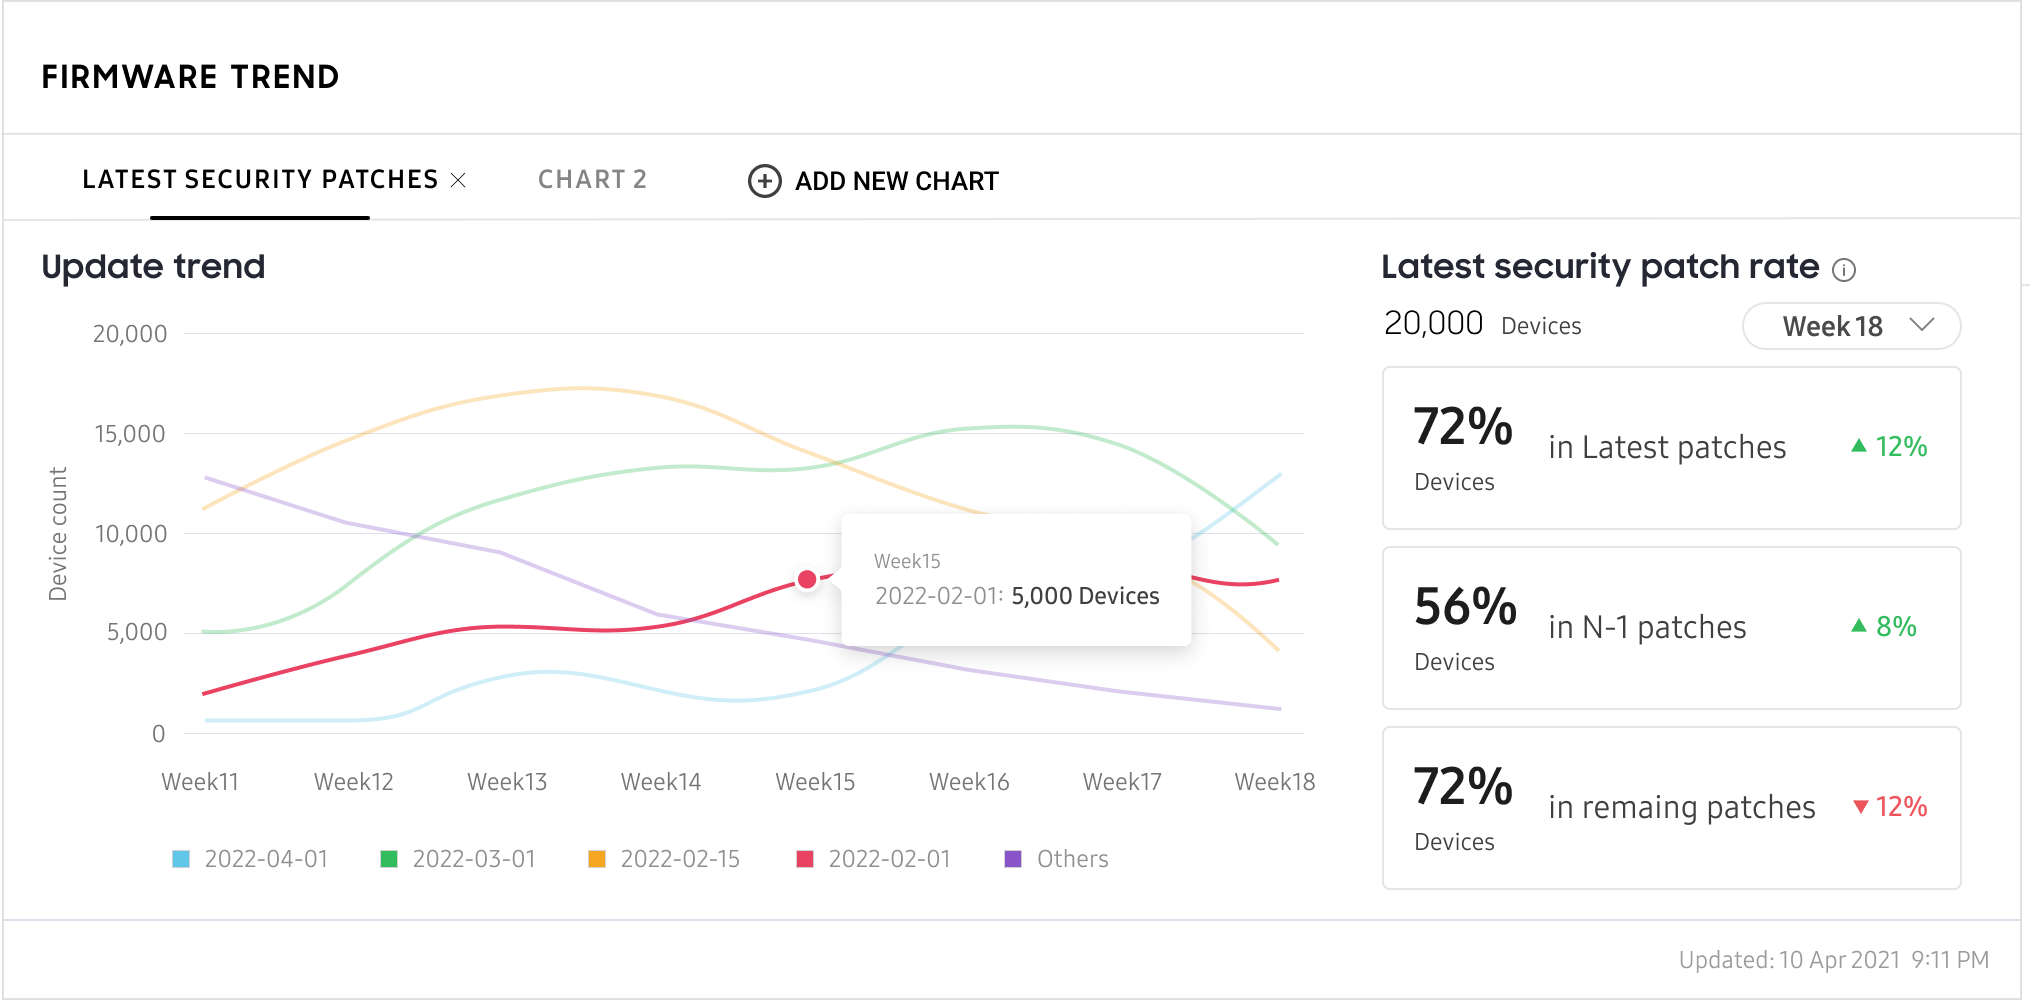Toggle the 2022-04-01 blue legend series
2030x1000 pixels.
click(x=251, y=859)
